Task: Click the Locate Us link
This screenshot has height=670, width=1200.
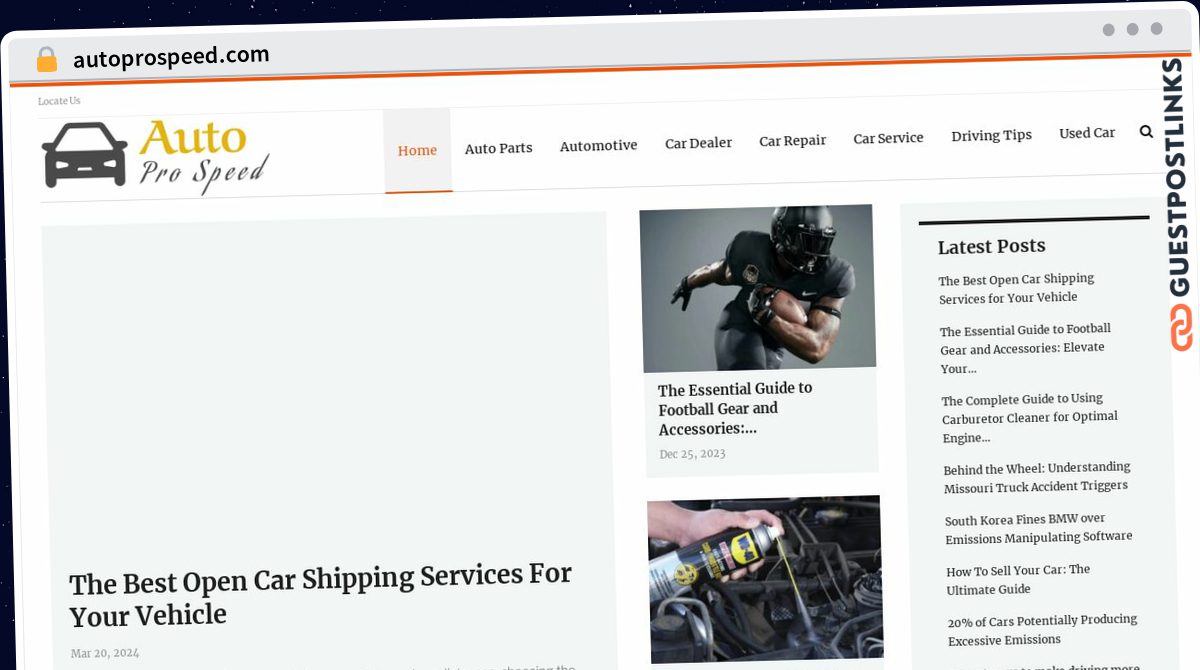Action: (59, 101)
